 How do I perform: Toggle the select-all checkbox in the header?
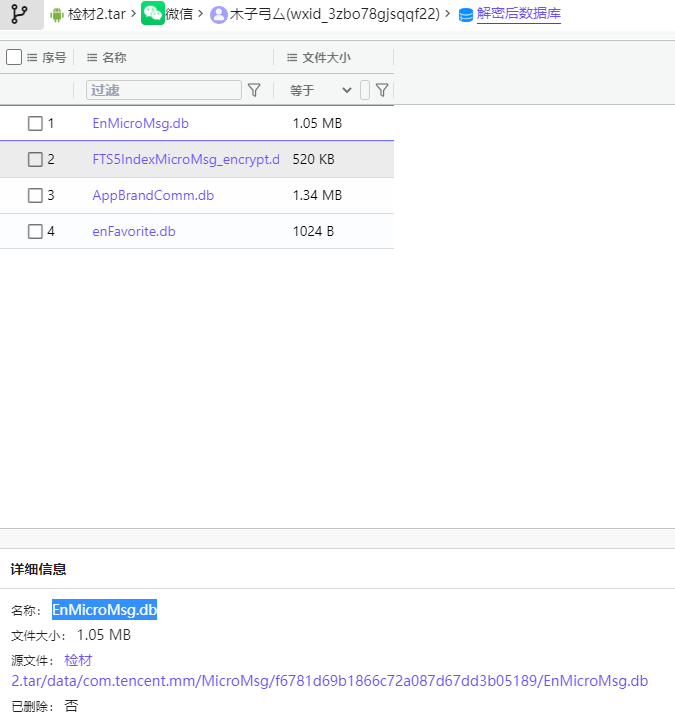tap(14, 57)
